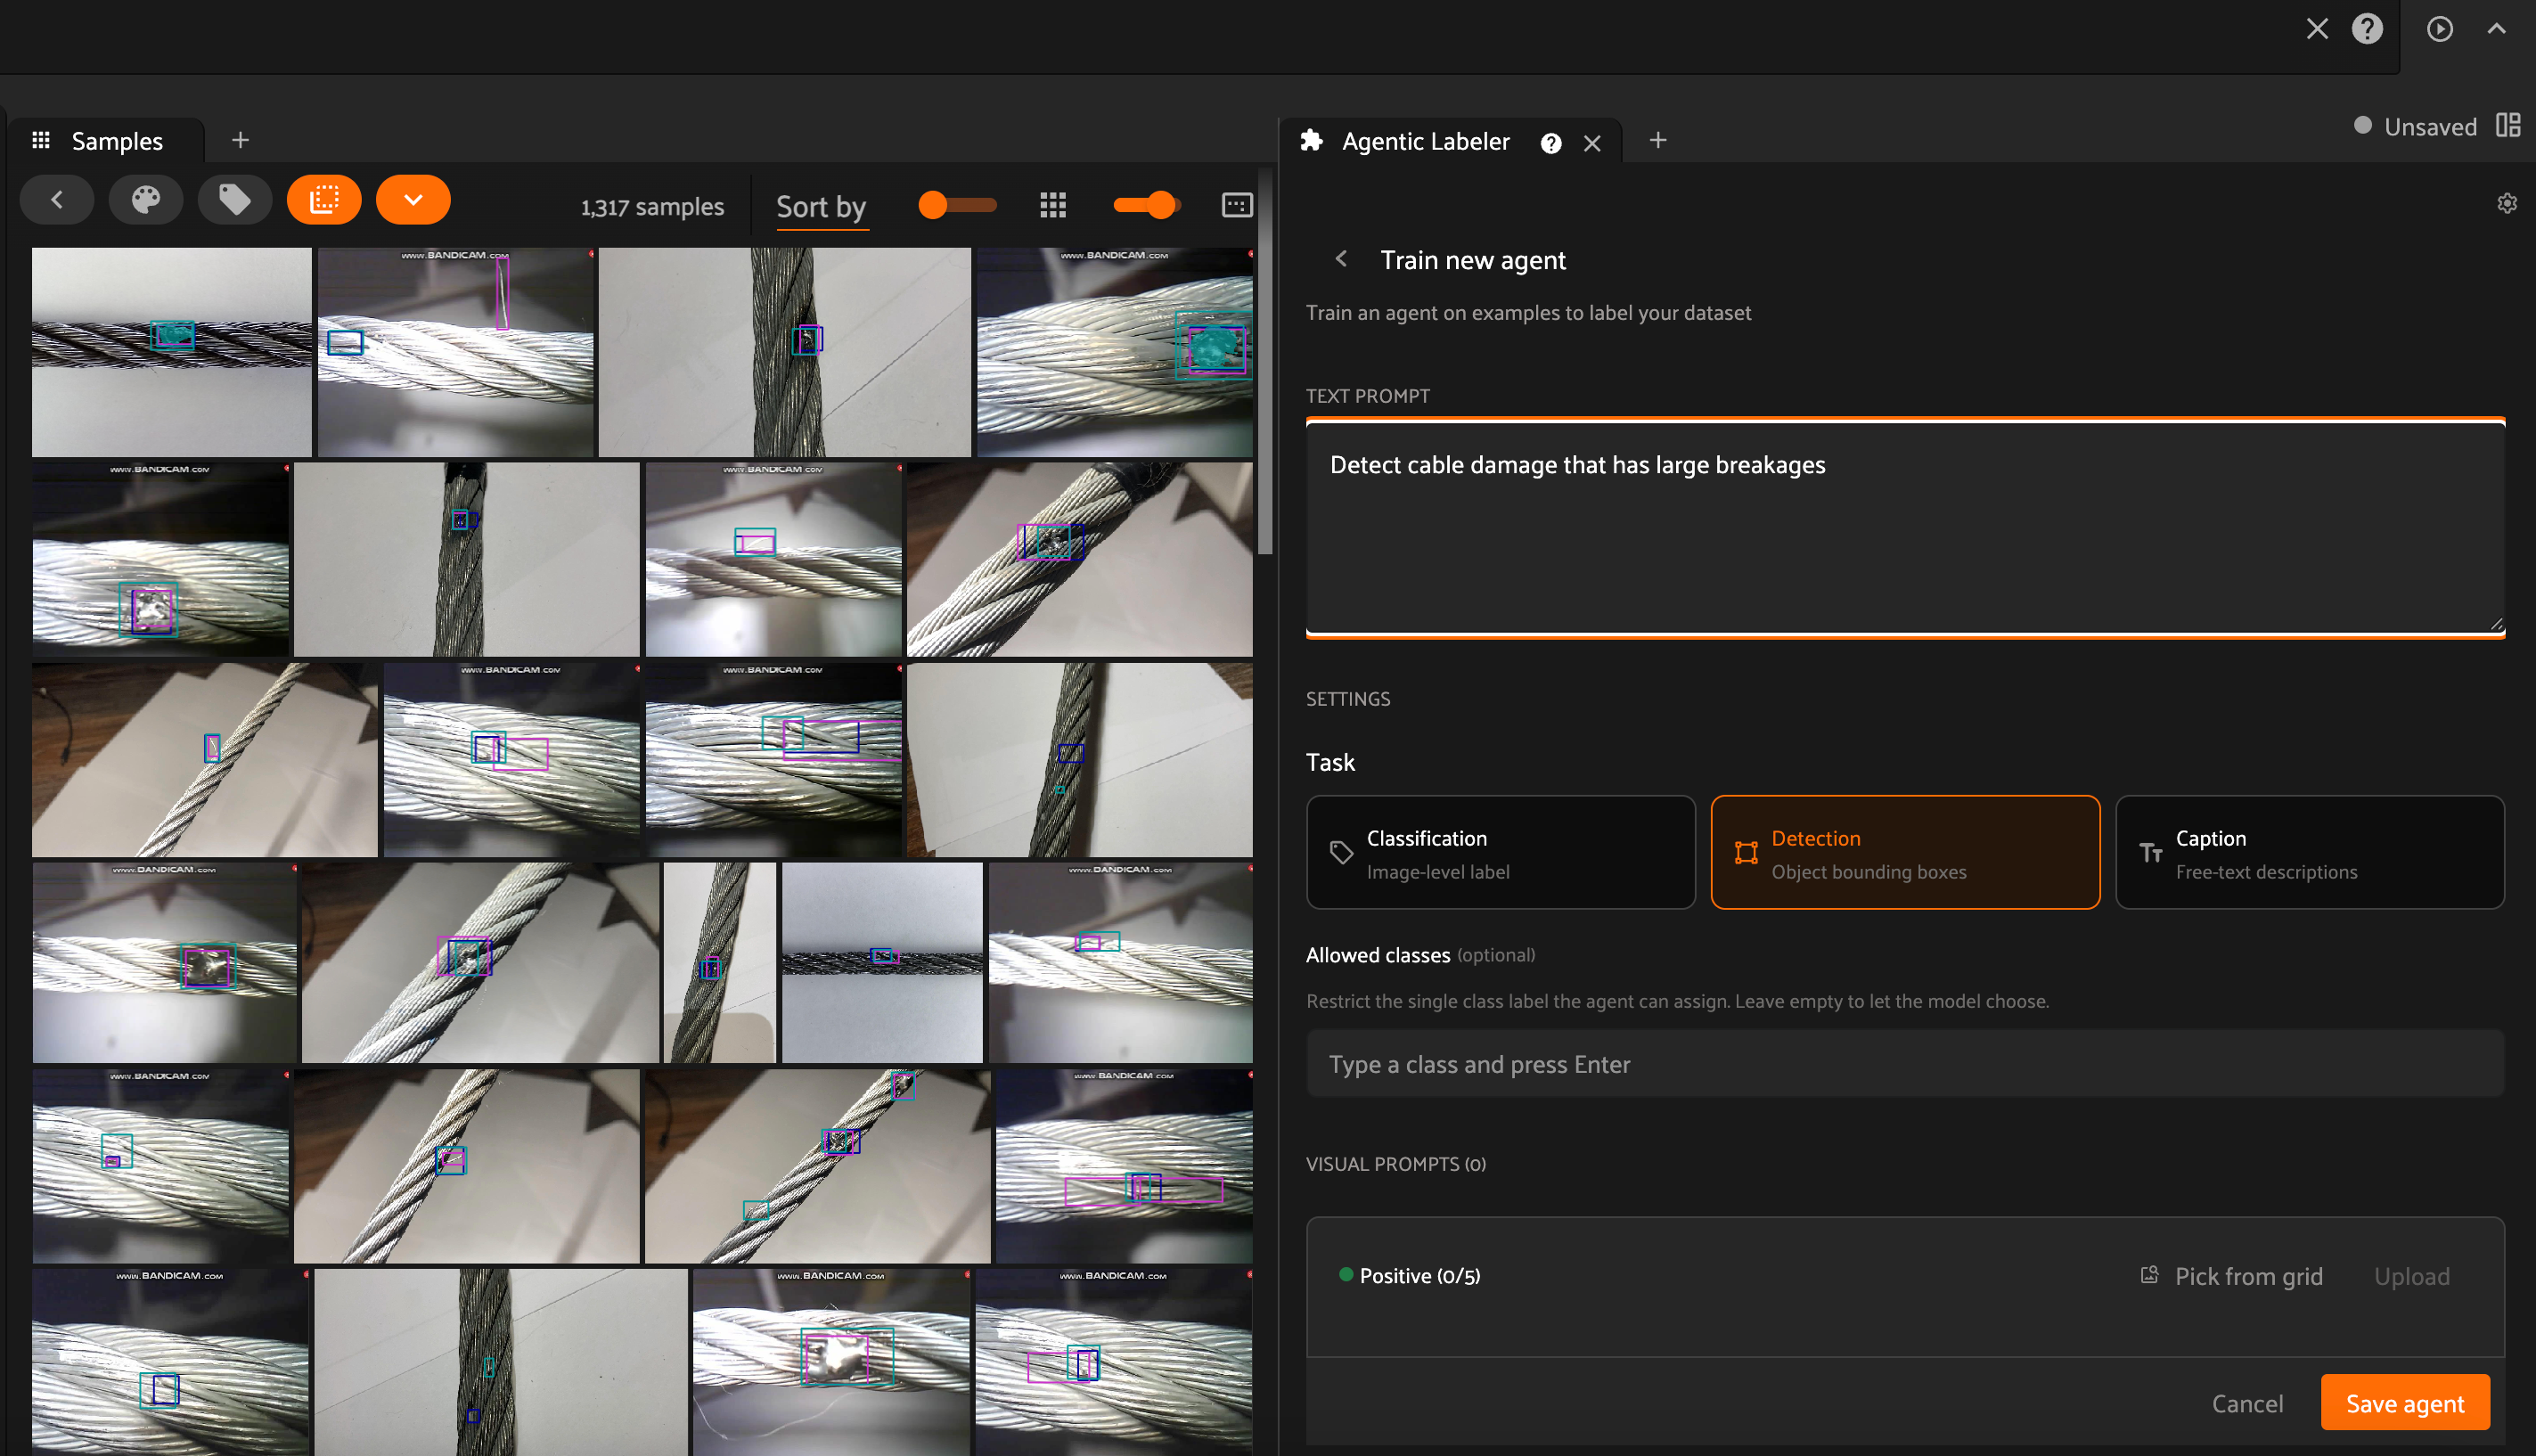Click the Allowed classes input field
Screen dimensions: 2536x1456
(x=1905, y=1064)
